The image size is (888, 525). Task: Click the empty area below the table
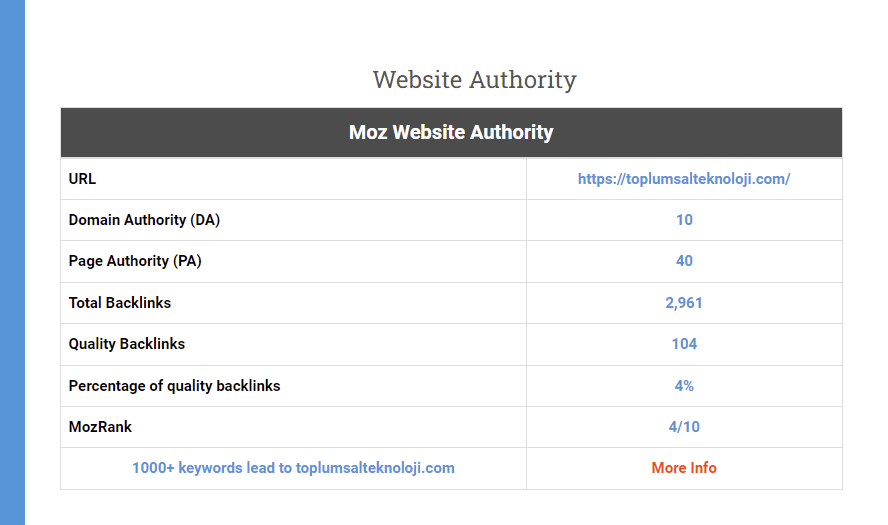451,508
